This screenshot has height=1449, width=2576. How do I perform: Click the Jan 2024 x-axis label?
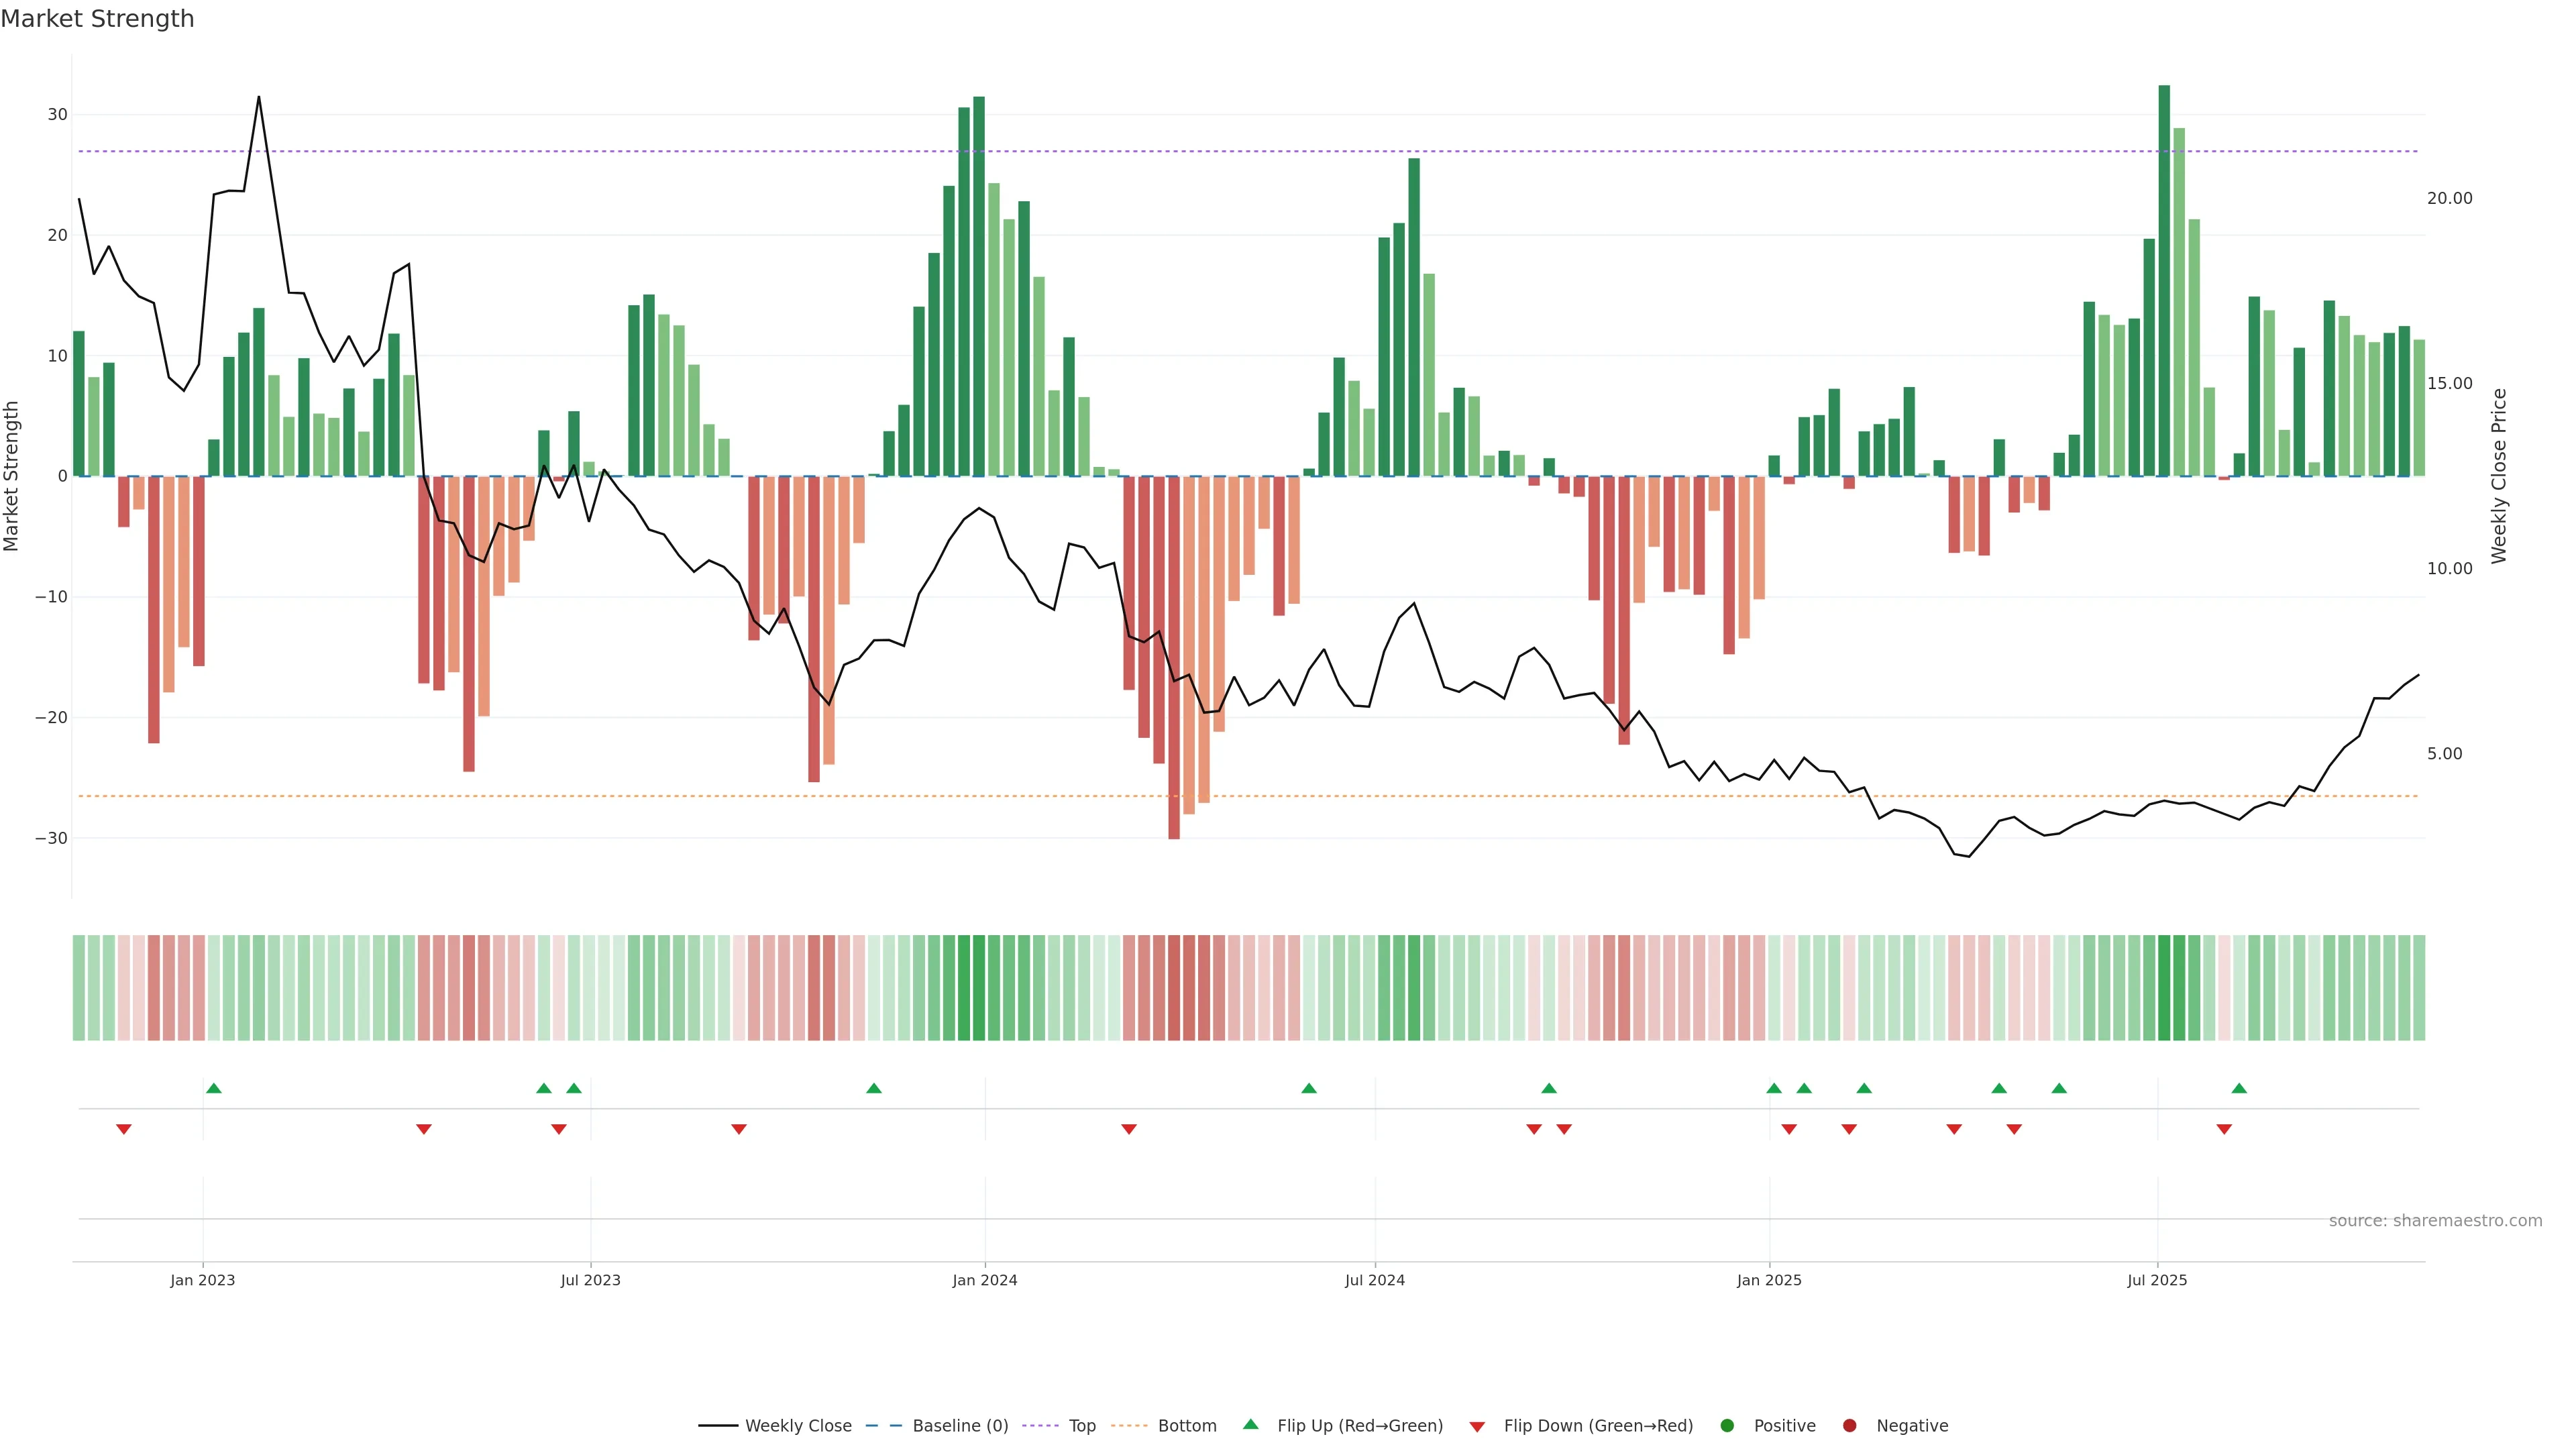coord(984,1280)
